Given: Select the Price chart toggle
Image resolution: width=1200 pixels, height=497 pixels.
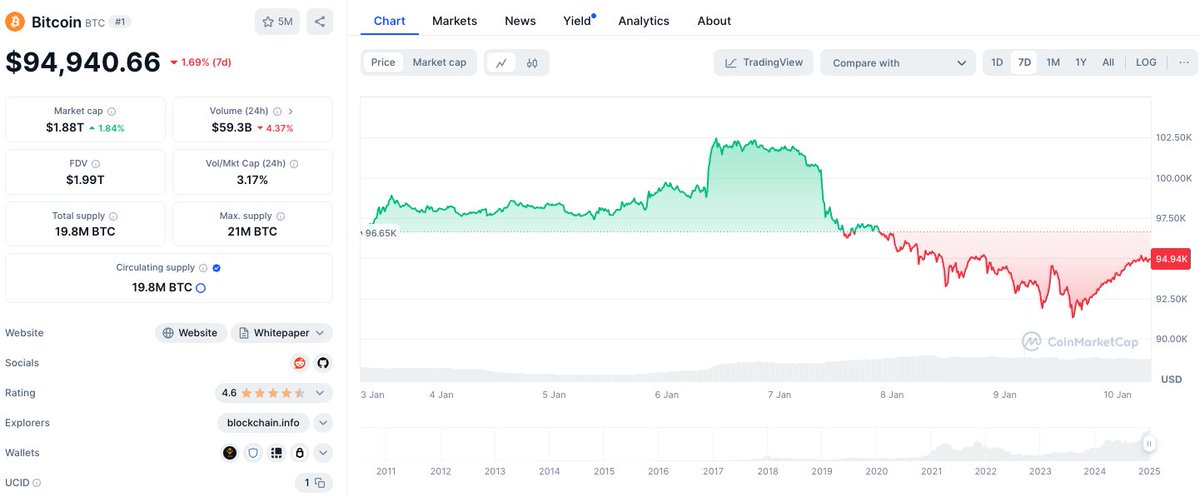Looking at the screenshot, I should pos(383,62).
